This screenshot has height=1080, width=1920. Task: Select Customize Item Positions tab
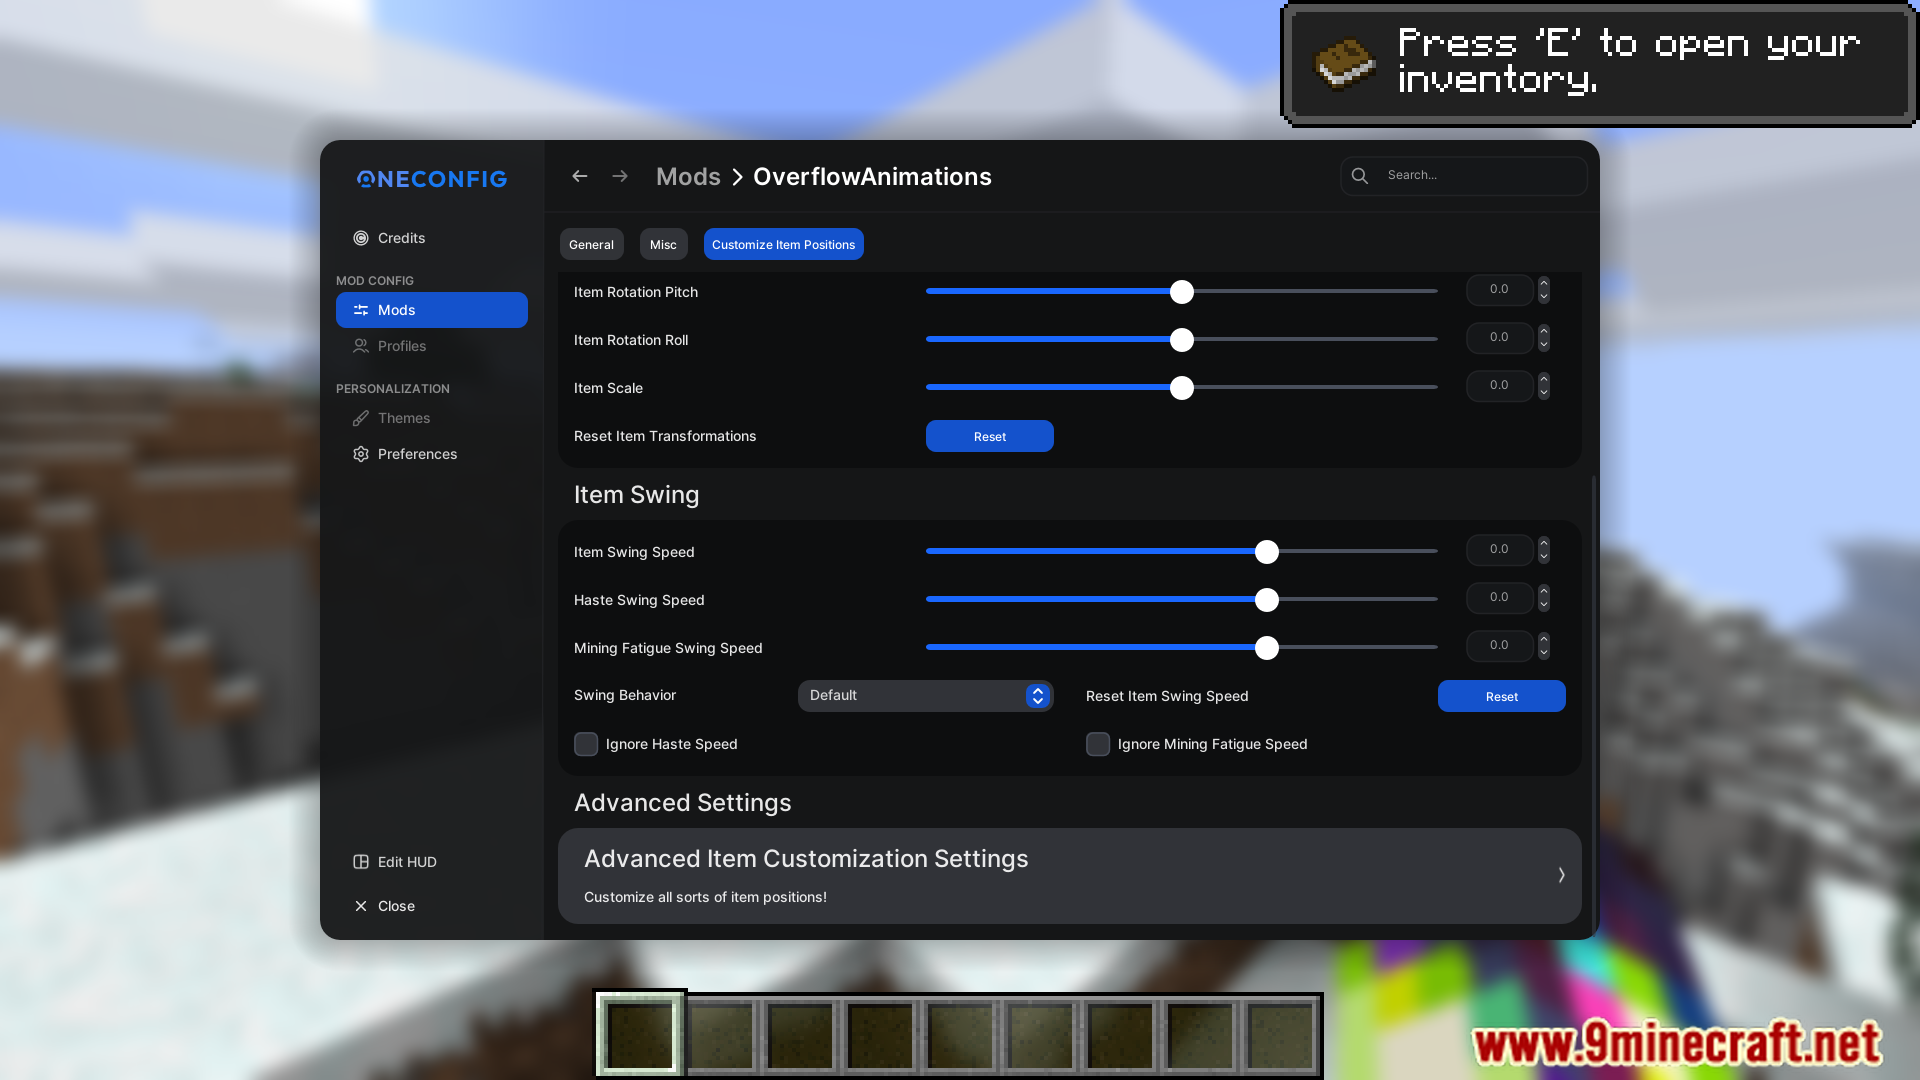(x=784, y=244)
